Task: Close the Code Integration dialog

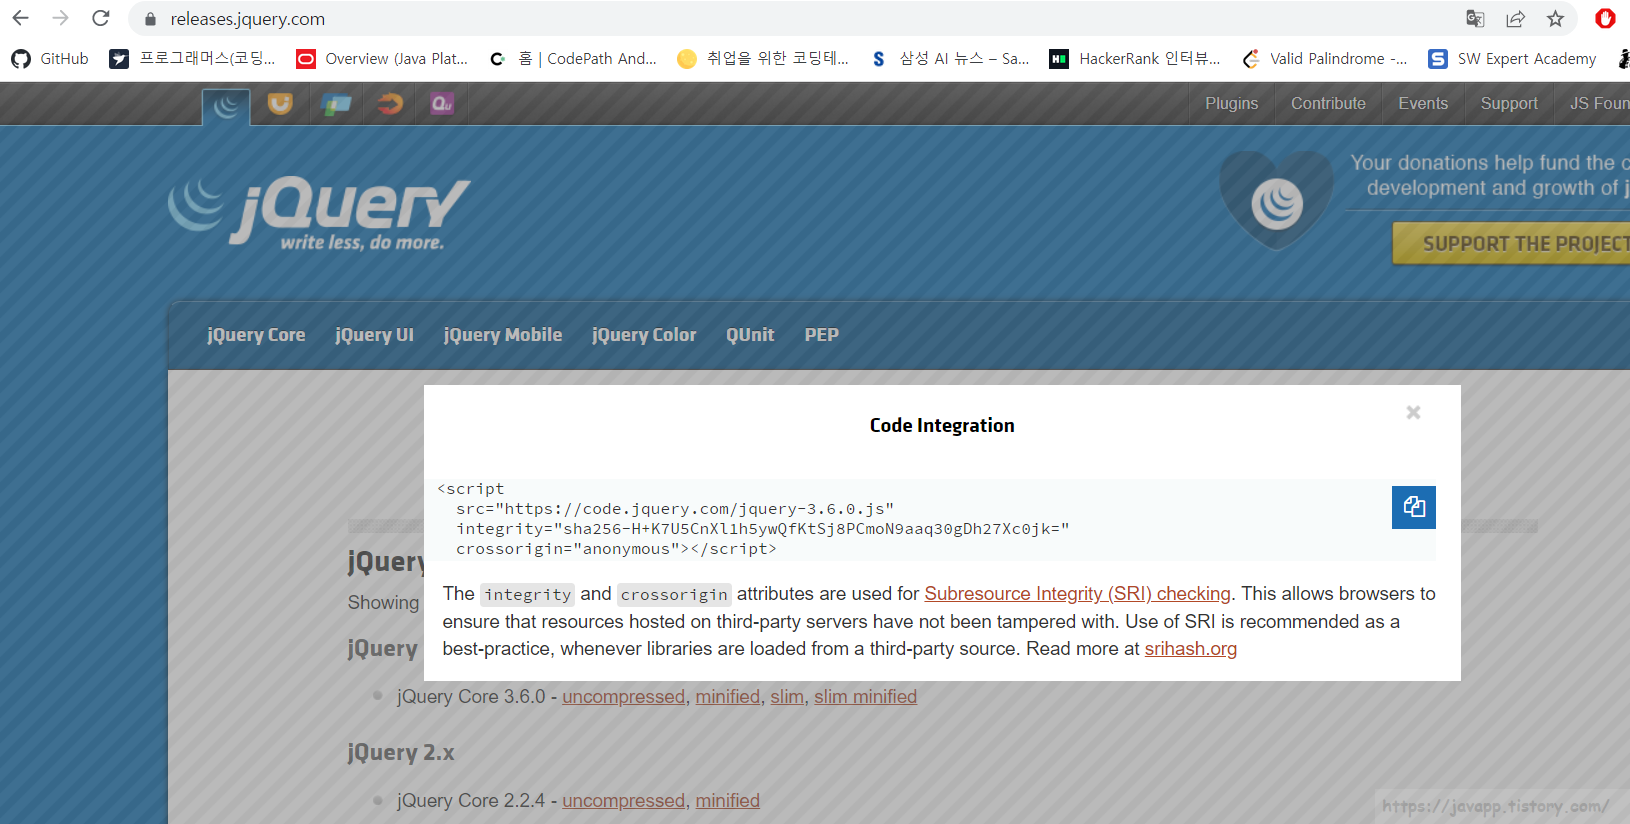Action: (x=1413, y=412)
